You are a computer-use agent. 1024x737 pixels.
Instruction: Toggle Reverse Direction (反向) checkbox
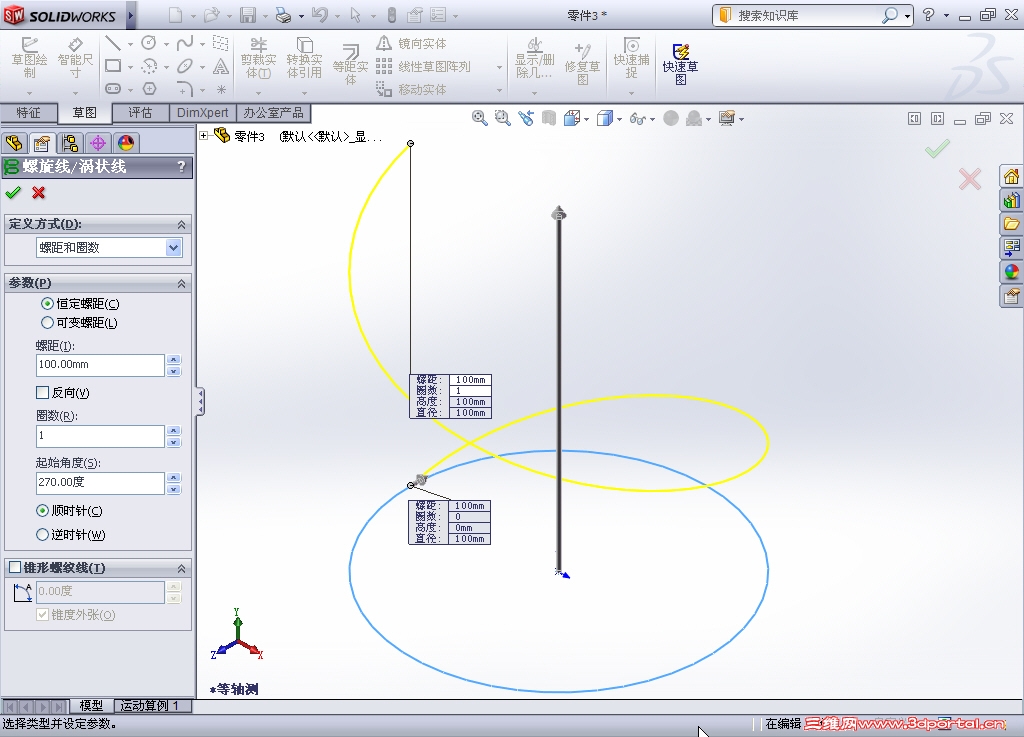tap(42, 392)
